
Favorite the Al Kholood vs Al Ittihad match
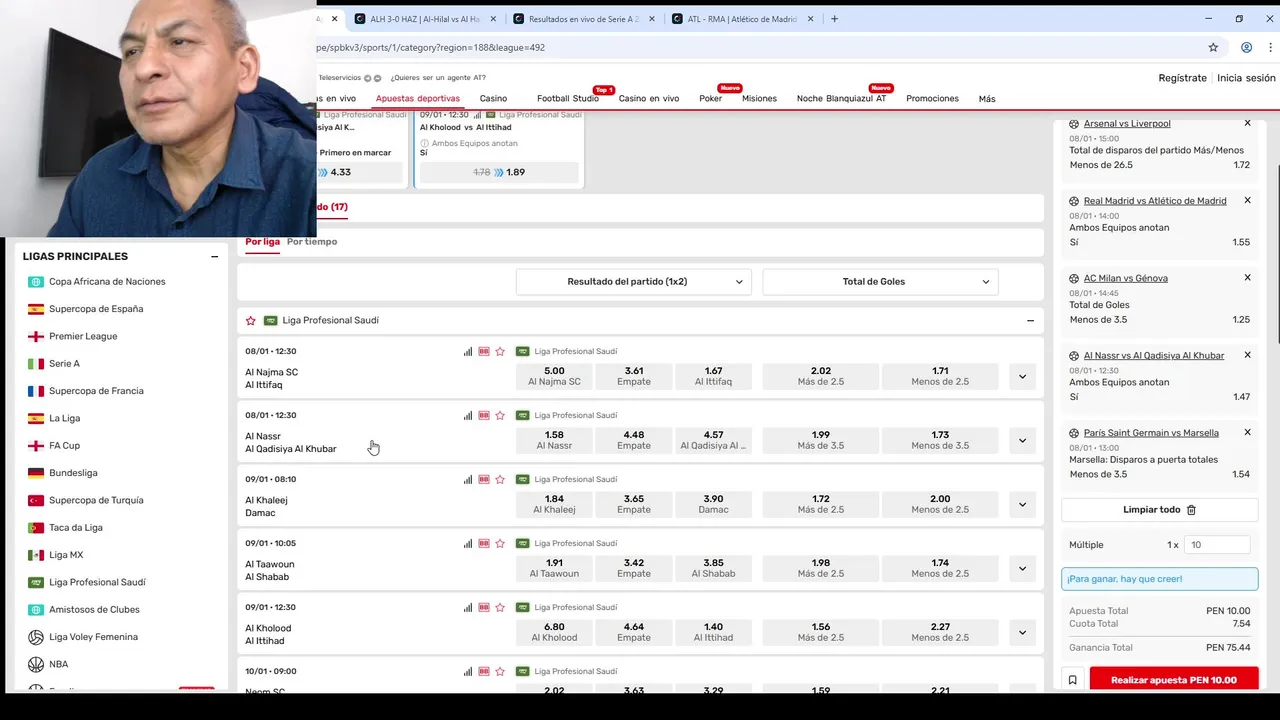click(x=500, y=608)
